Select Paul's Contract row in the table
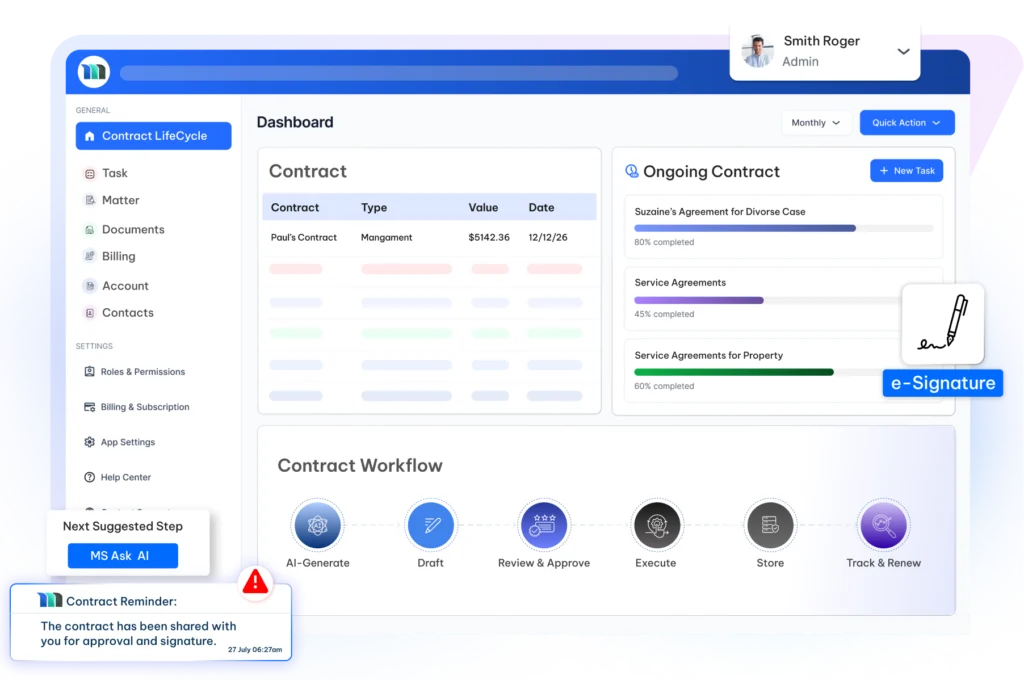 [x=304, y=238]
